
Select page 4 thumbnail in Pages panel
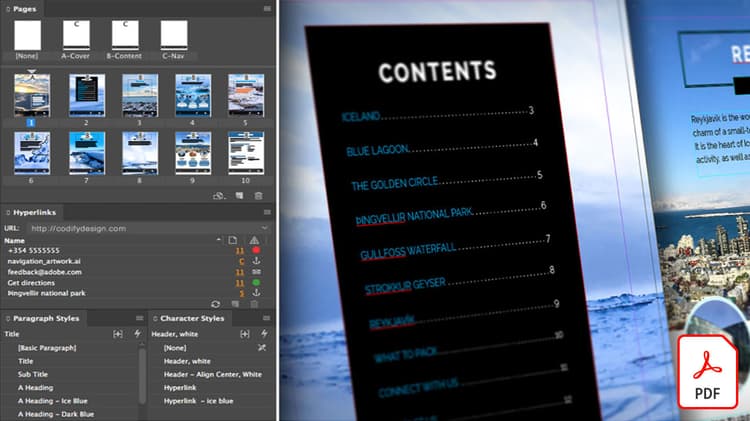click(193, 95)
